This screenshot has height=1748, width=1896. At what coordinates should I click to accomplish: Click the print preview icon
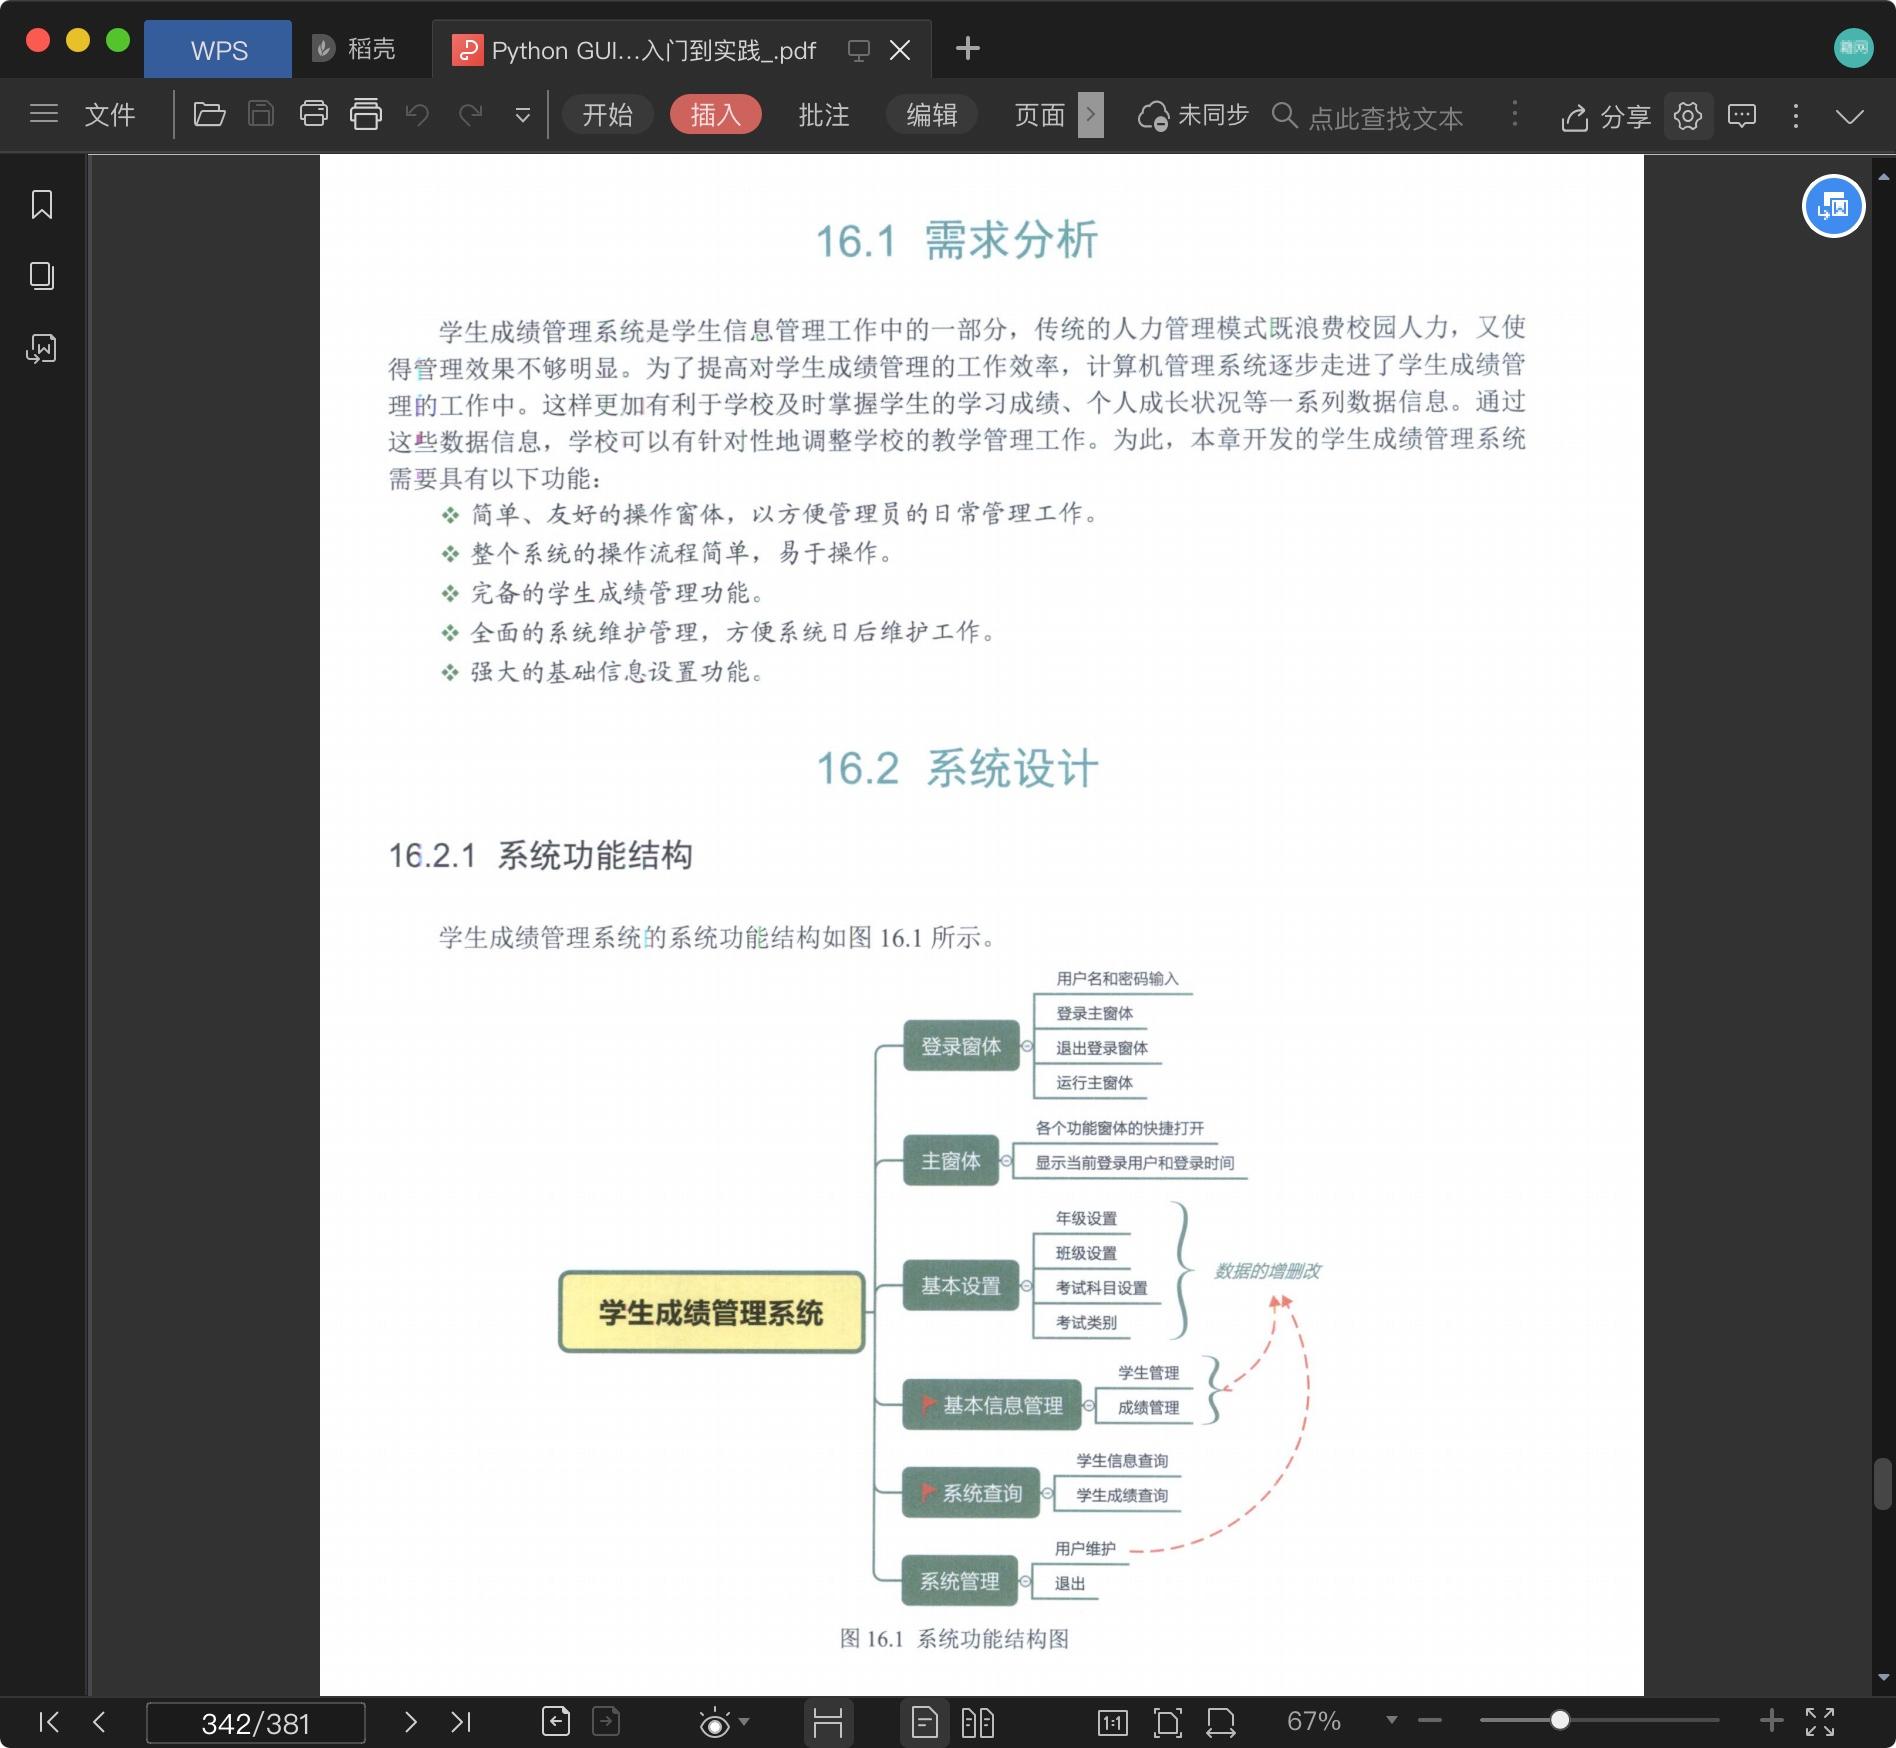[366, 114]
